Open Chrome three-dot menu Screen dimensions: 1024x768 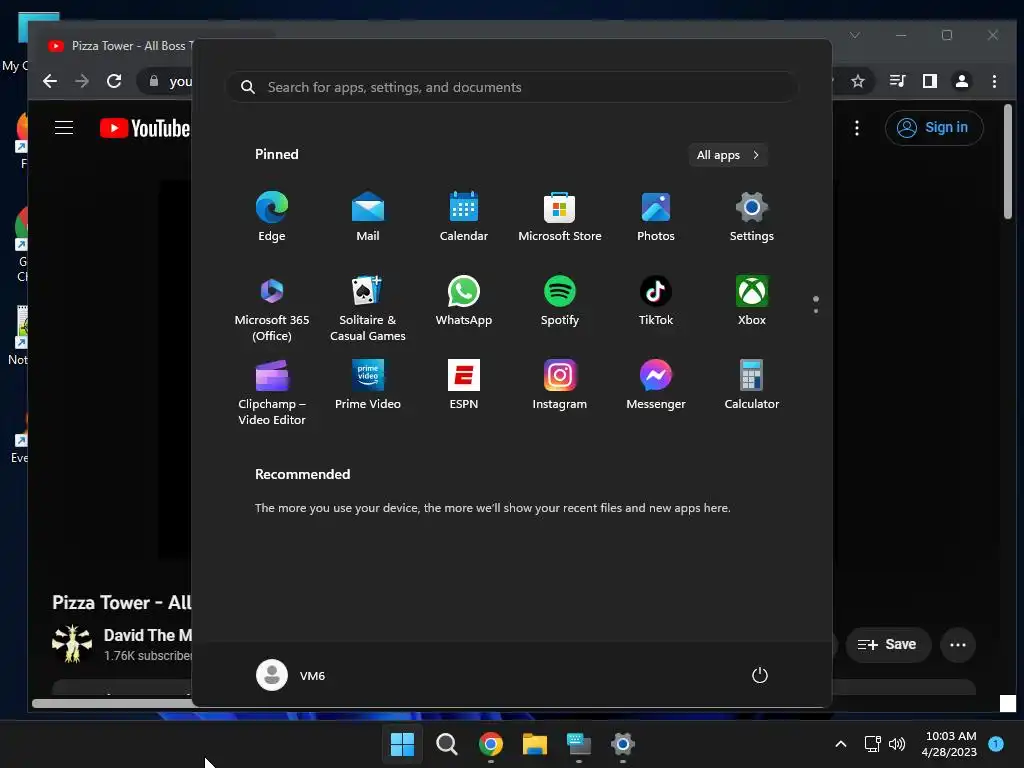[994, 81]
